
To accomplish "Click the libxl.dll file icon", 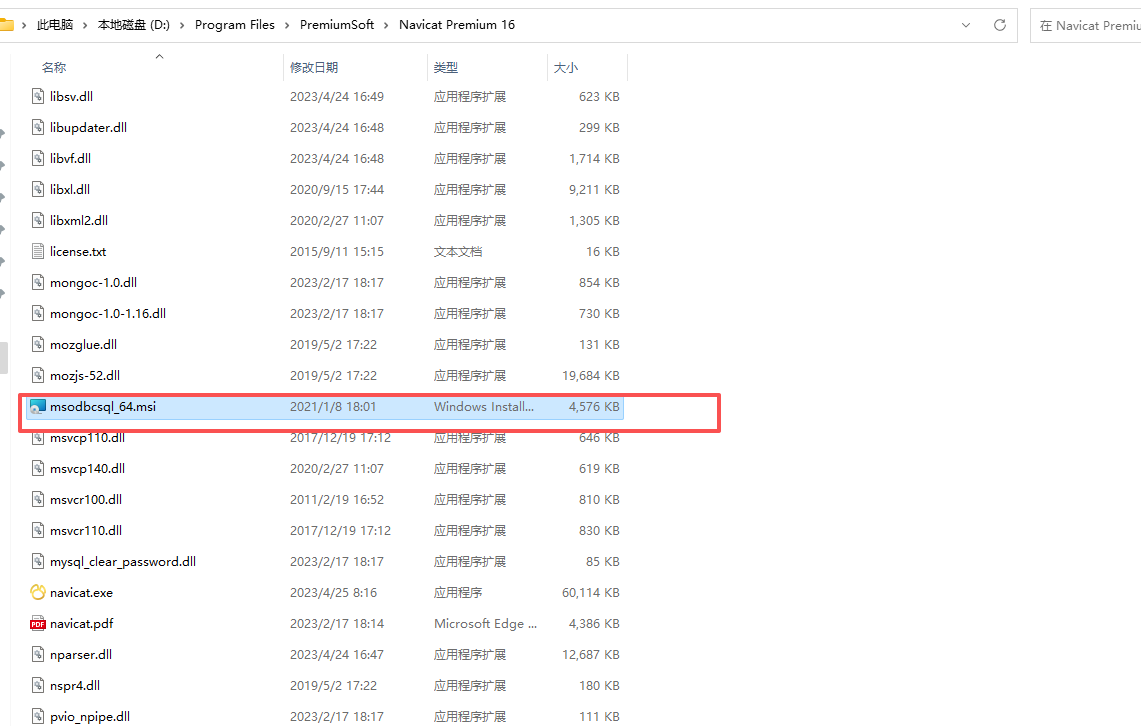I will (38, 189).
